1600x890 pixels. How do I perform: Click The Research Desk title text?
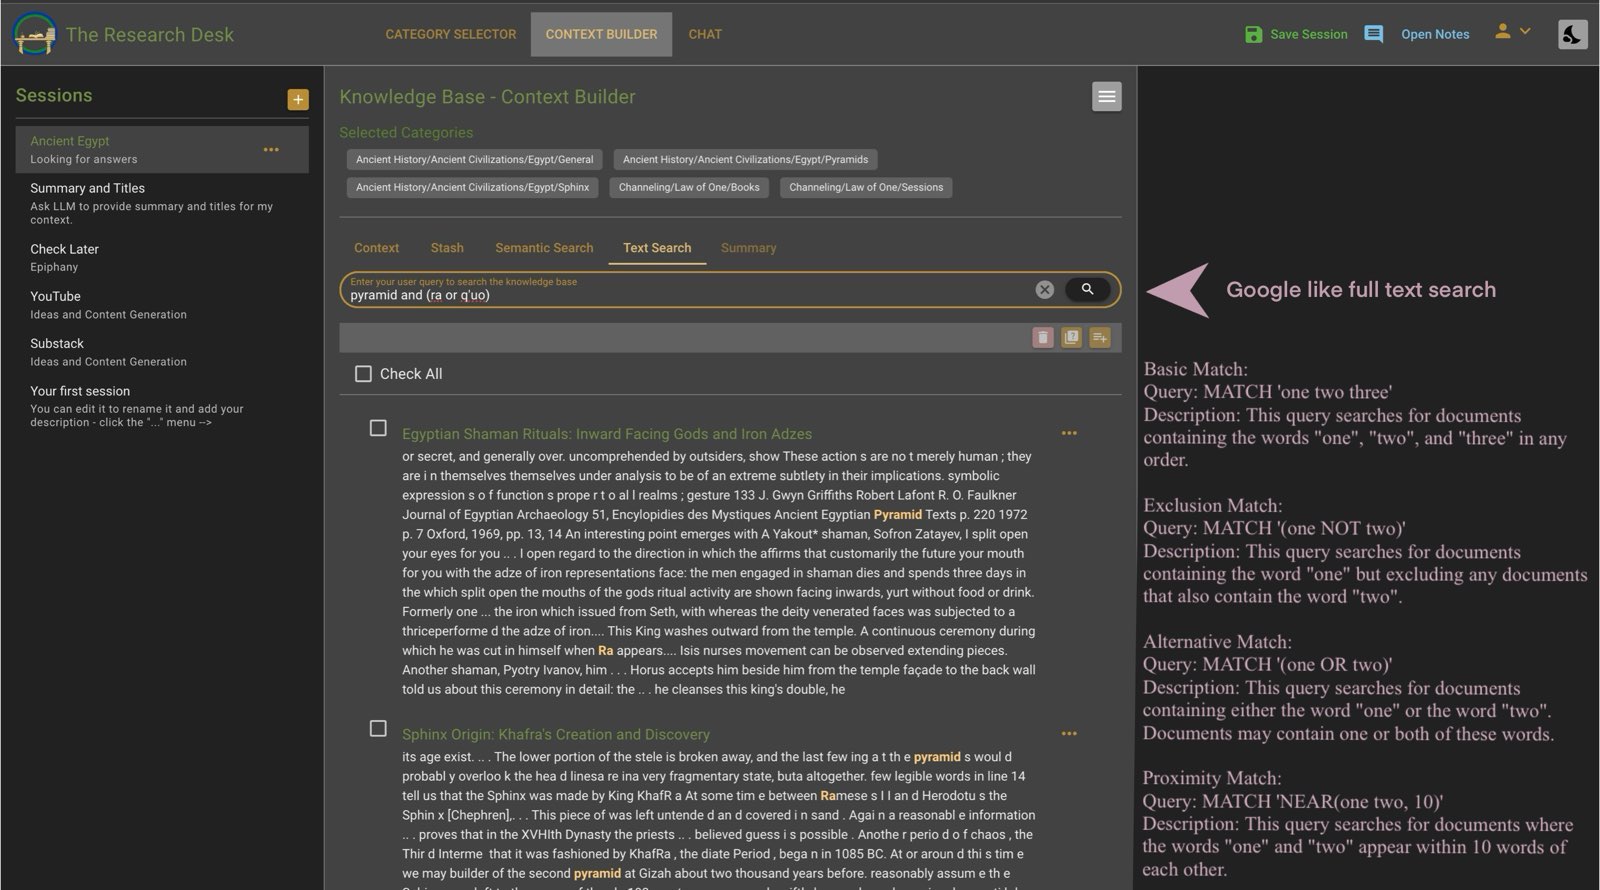click(x=150, y=34)
